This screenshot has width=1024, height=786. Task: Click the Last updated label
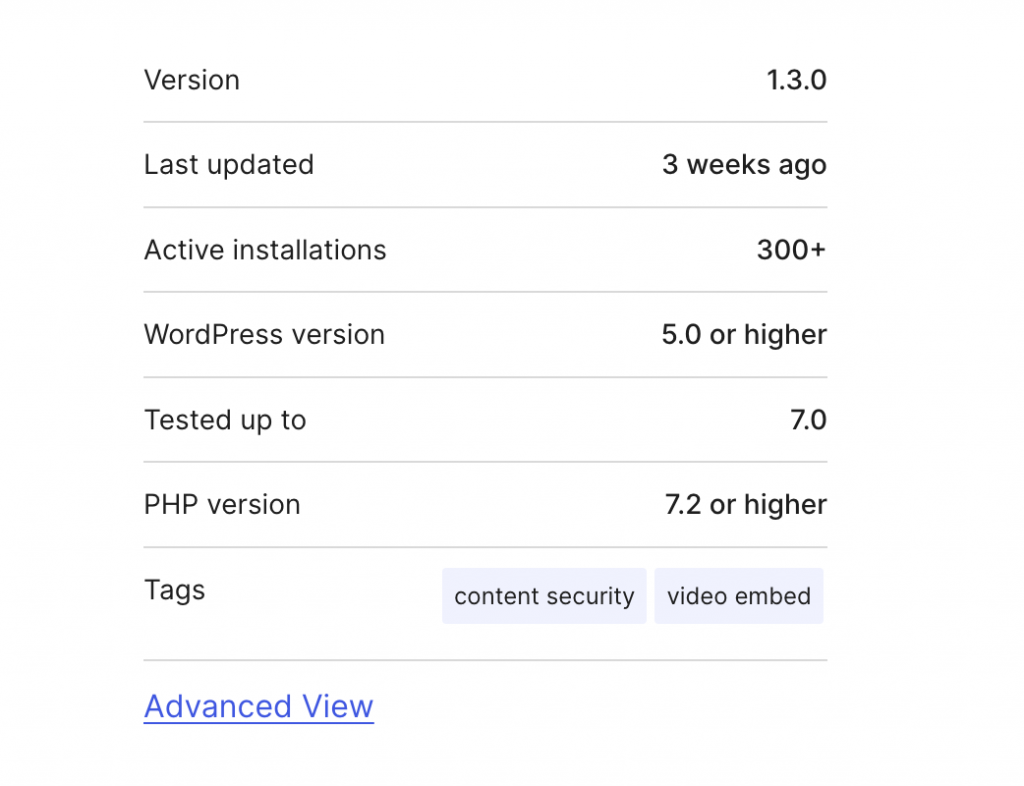(229, 165)
